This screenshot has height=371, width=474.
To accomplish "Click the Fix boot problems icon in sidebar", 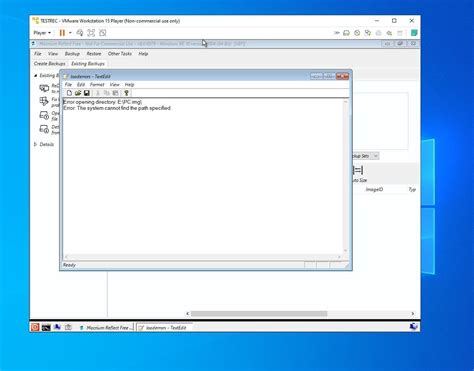I will tap(44, 101).
